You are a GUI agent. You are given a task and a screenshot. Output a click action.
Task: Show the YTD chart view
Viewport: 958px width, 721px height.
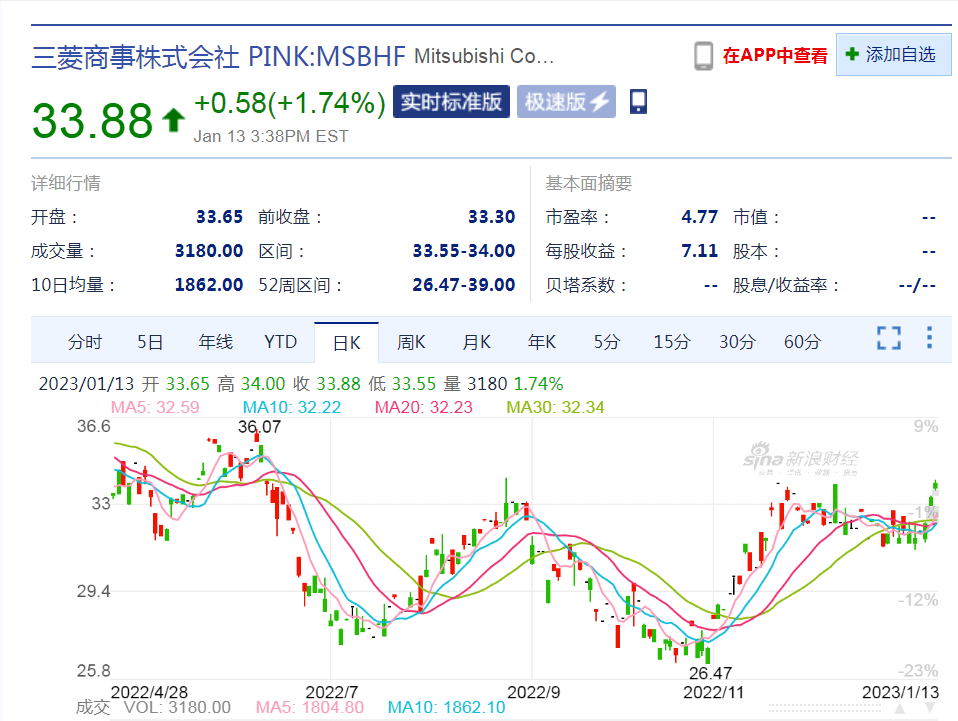pos(280,342)
